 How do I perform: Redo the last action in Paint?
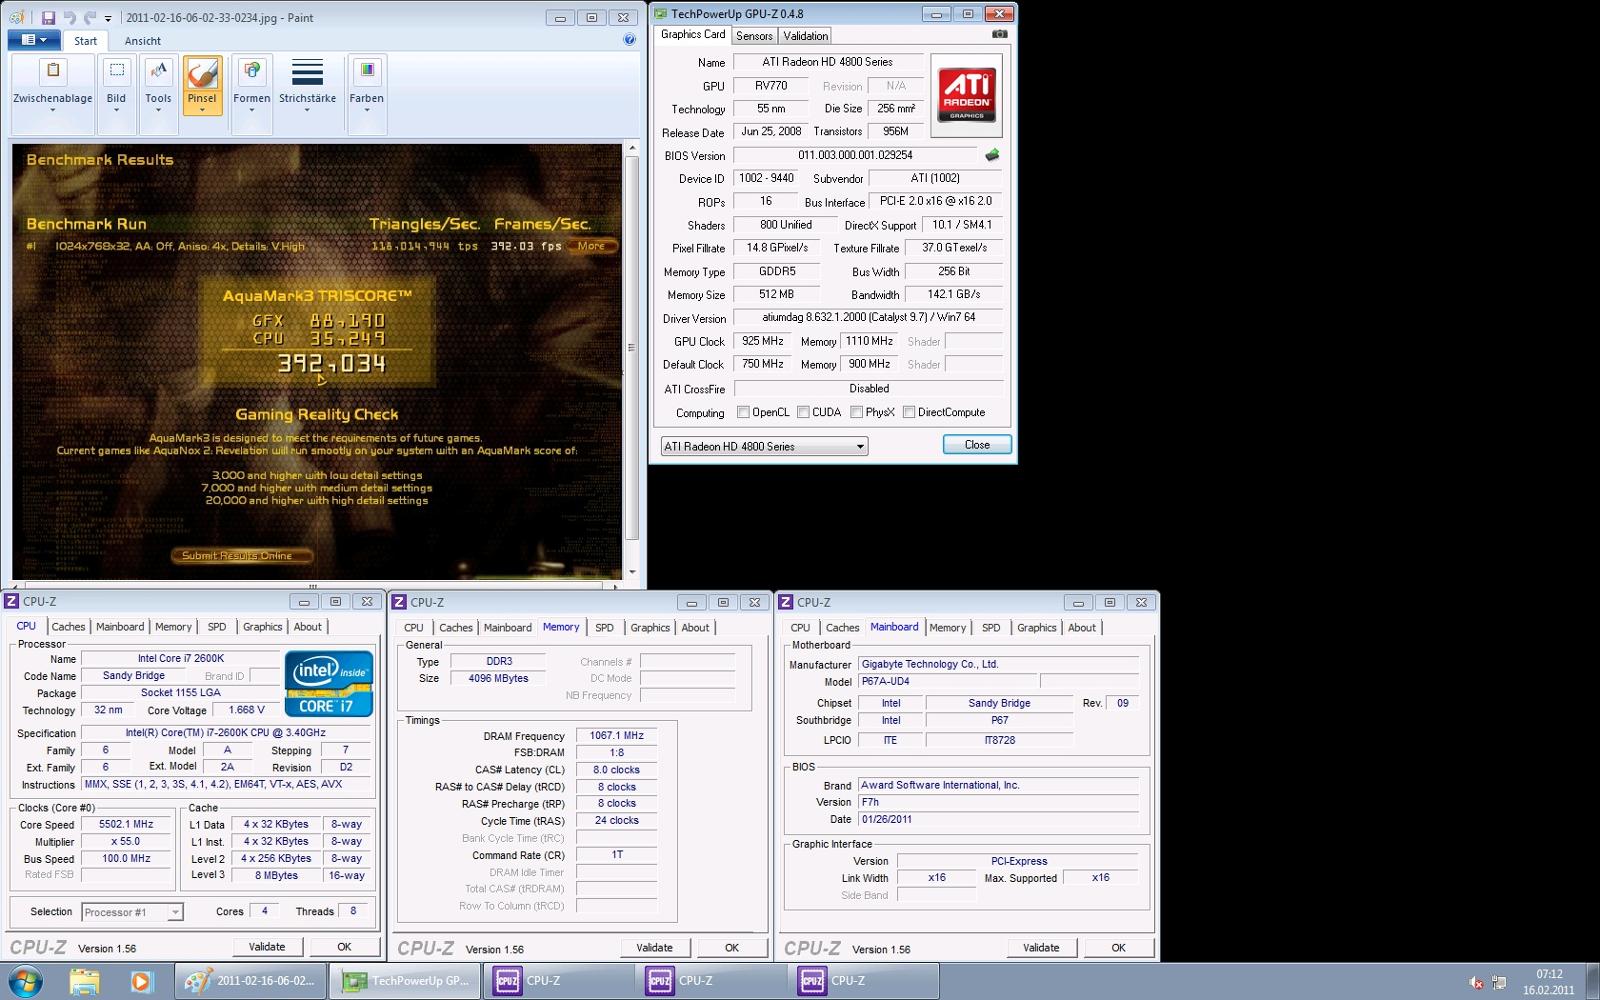coord(90,17)
